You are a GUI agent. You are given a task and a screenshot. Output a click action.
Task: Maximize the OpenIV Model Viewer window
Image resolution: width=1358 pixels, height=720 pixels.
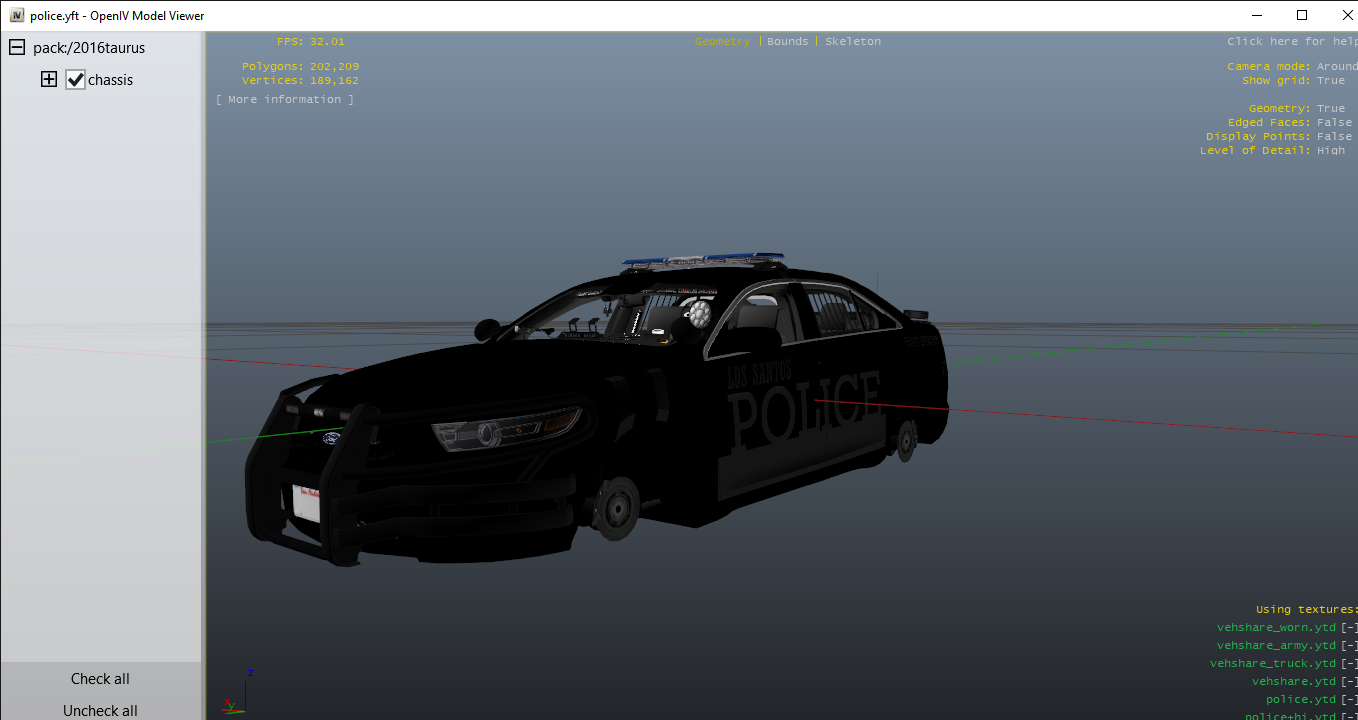pyautogui.click(x=1301, y=15)
